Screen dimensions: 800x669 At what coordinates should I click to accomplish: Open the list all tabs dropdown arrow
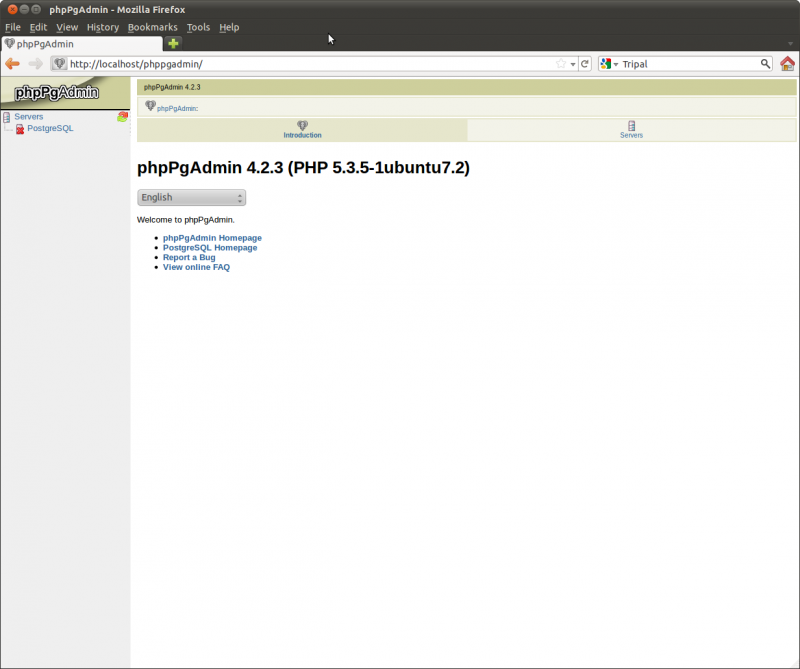790,44
